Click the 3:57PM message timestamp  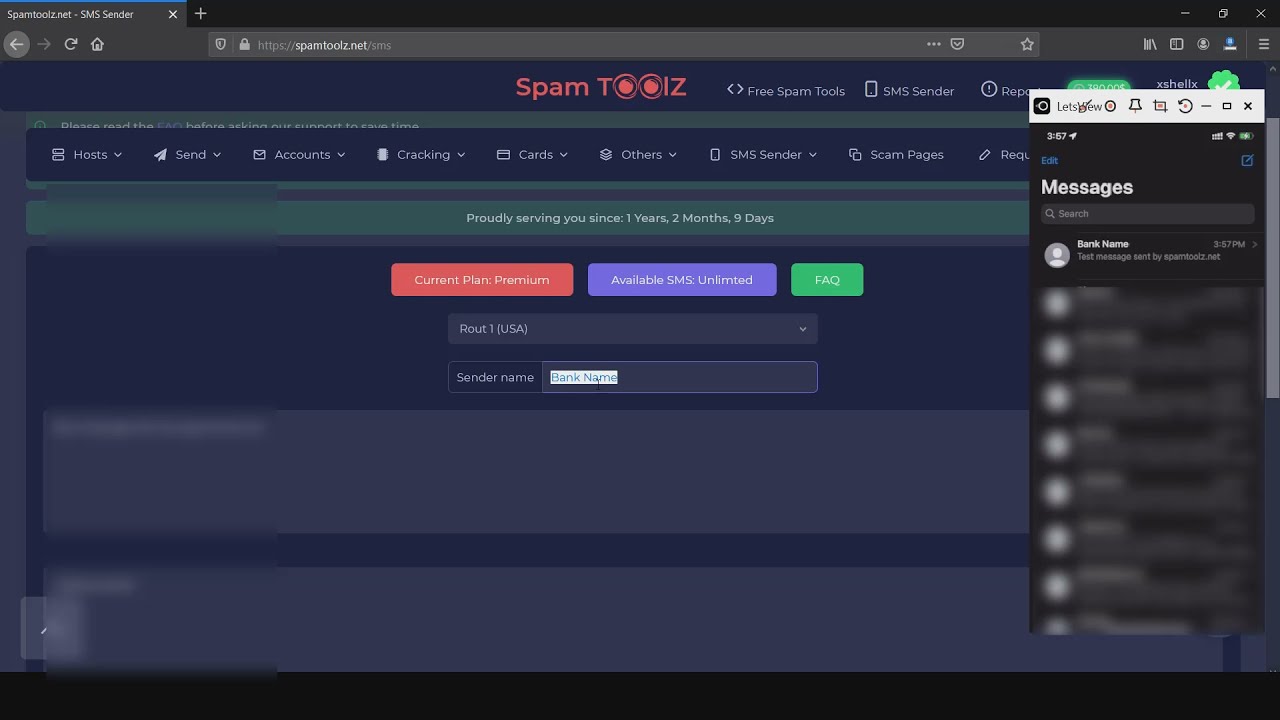click(1229, 244)
